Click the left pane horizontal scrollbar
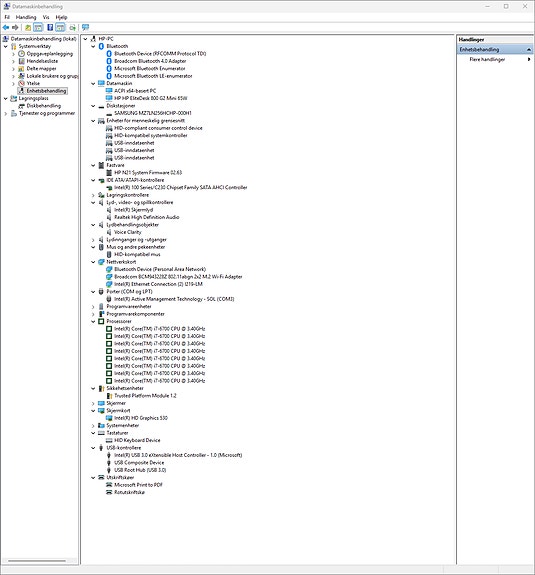This screenshot has width=535, height=575. 39,561
